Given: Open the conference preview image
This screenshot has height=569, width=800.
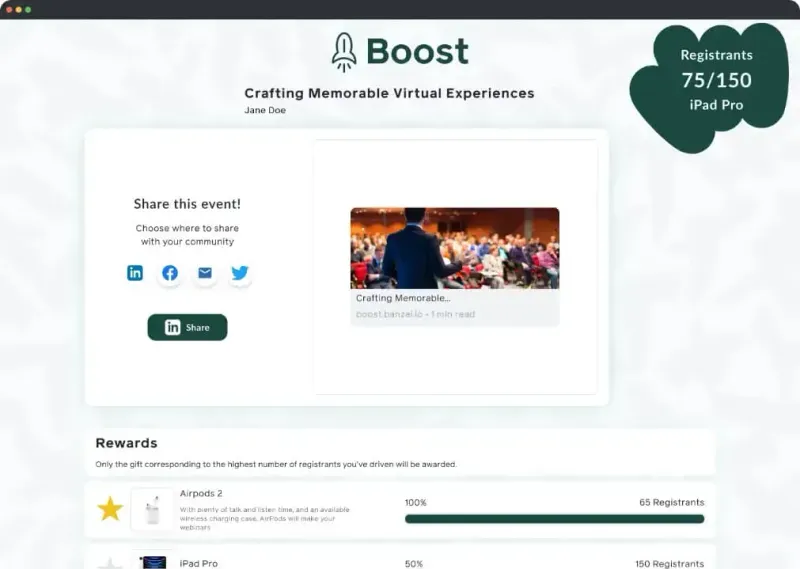Looking at the screenshot, I should point(455,248).
